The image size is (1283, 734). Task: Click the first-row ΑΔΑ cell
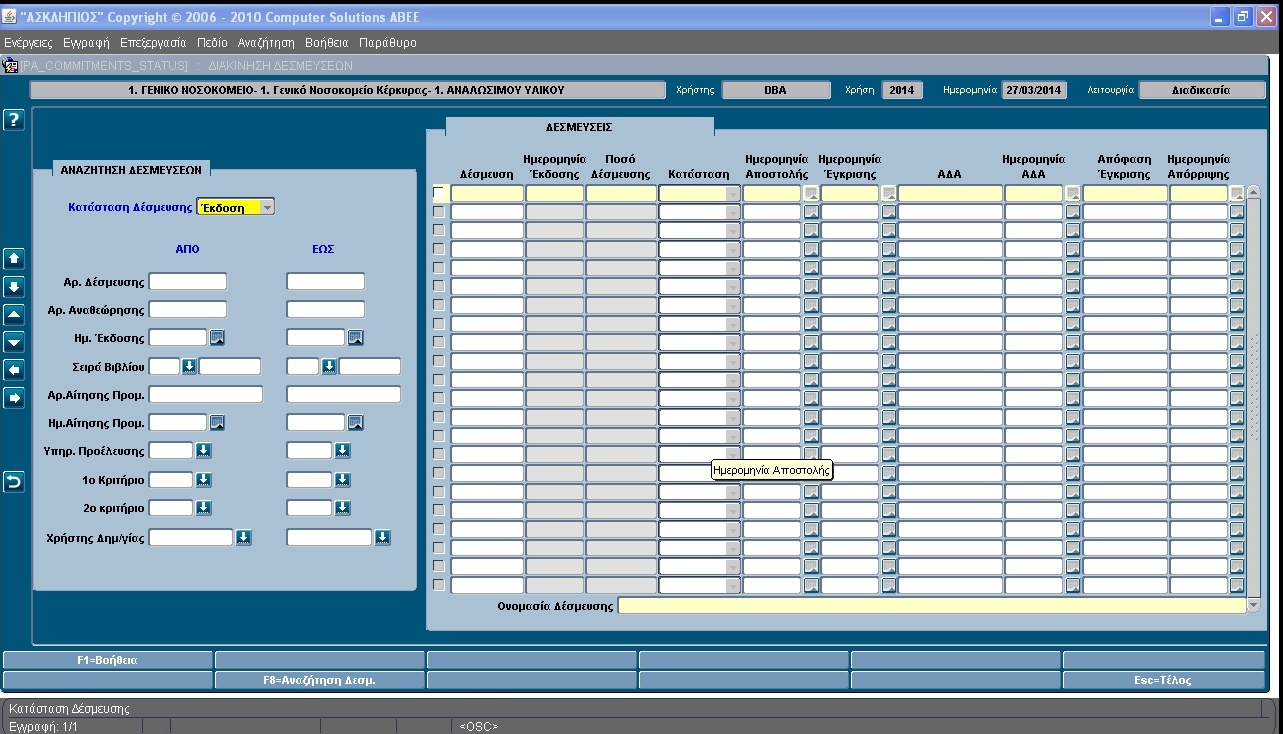950,193
